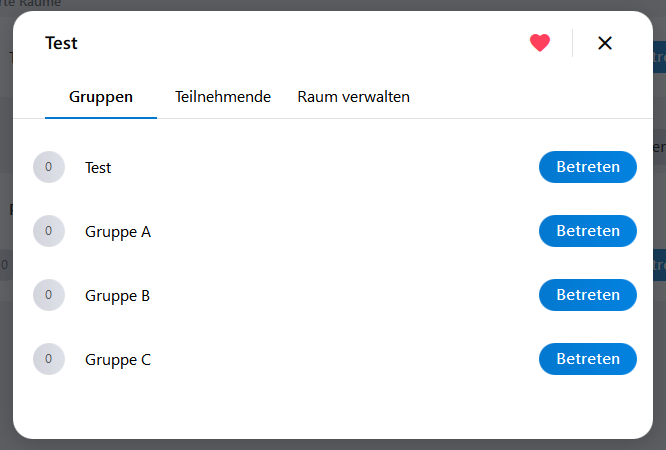Image resolution: width=666 pixels, height=450 pixels.
Task: Click Betreten for Gruppe C
Action: pyautogui.click(x=588, y=359)
